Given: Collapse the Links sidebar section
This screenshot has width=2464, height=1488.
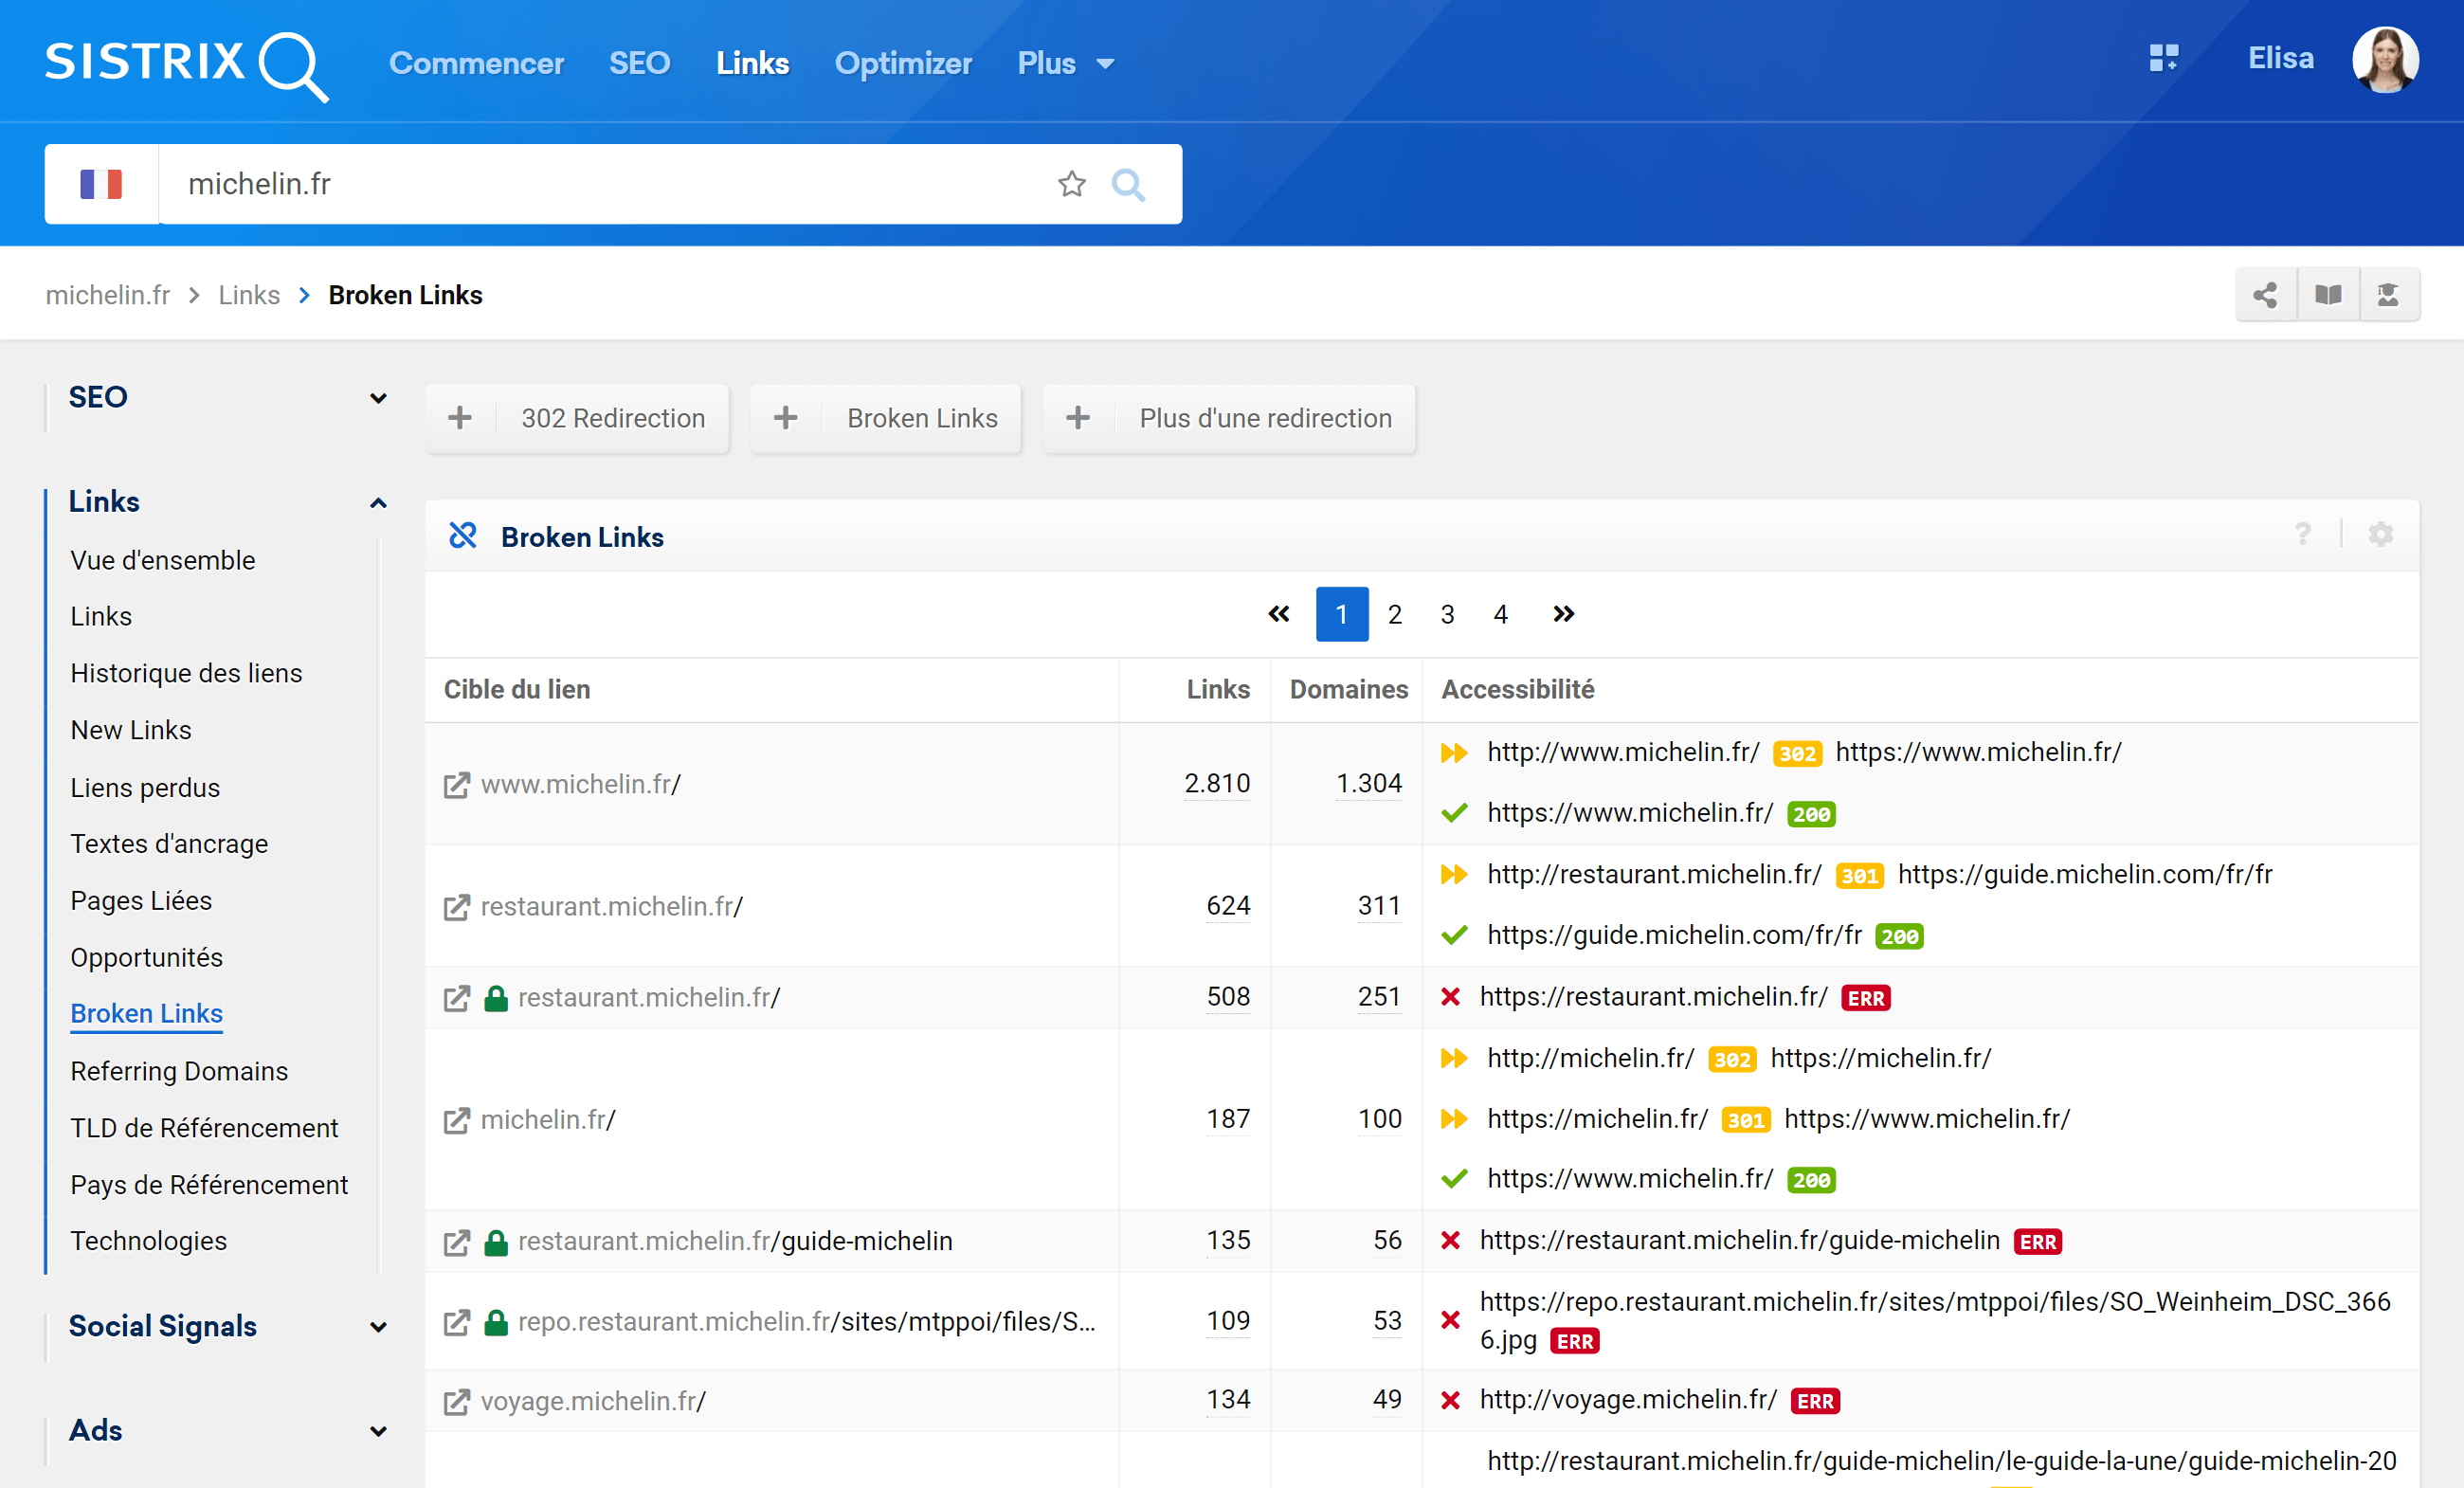Looking at the screenshot, I should pos(378,503).
